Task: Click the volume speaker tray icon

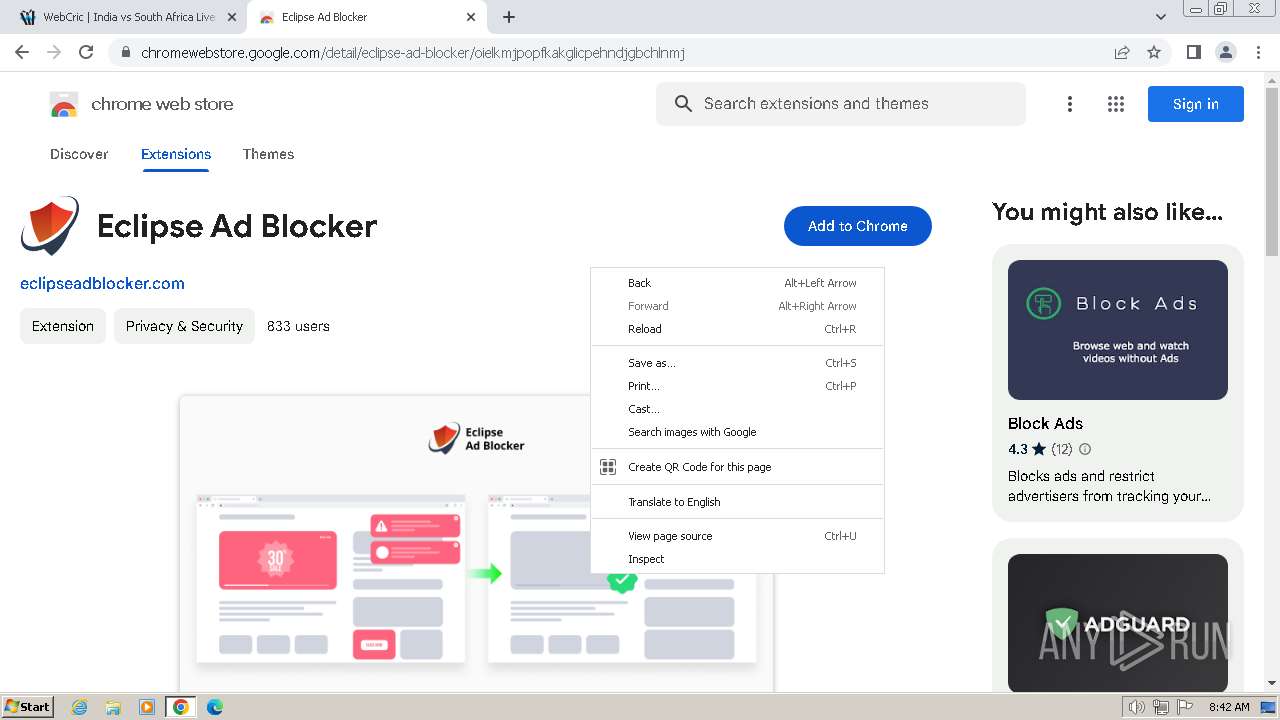Action: 1137,707
